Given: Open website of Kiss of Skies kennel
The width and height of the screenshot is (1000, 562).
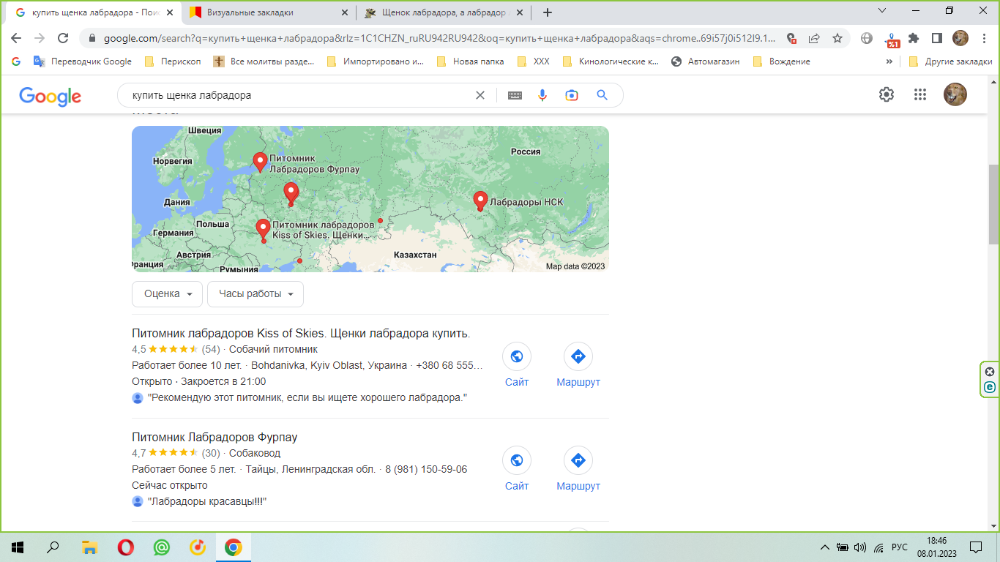Looking at the screenshot, I should 517,366.
